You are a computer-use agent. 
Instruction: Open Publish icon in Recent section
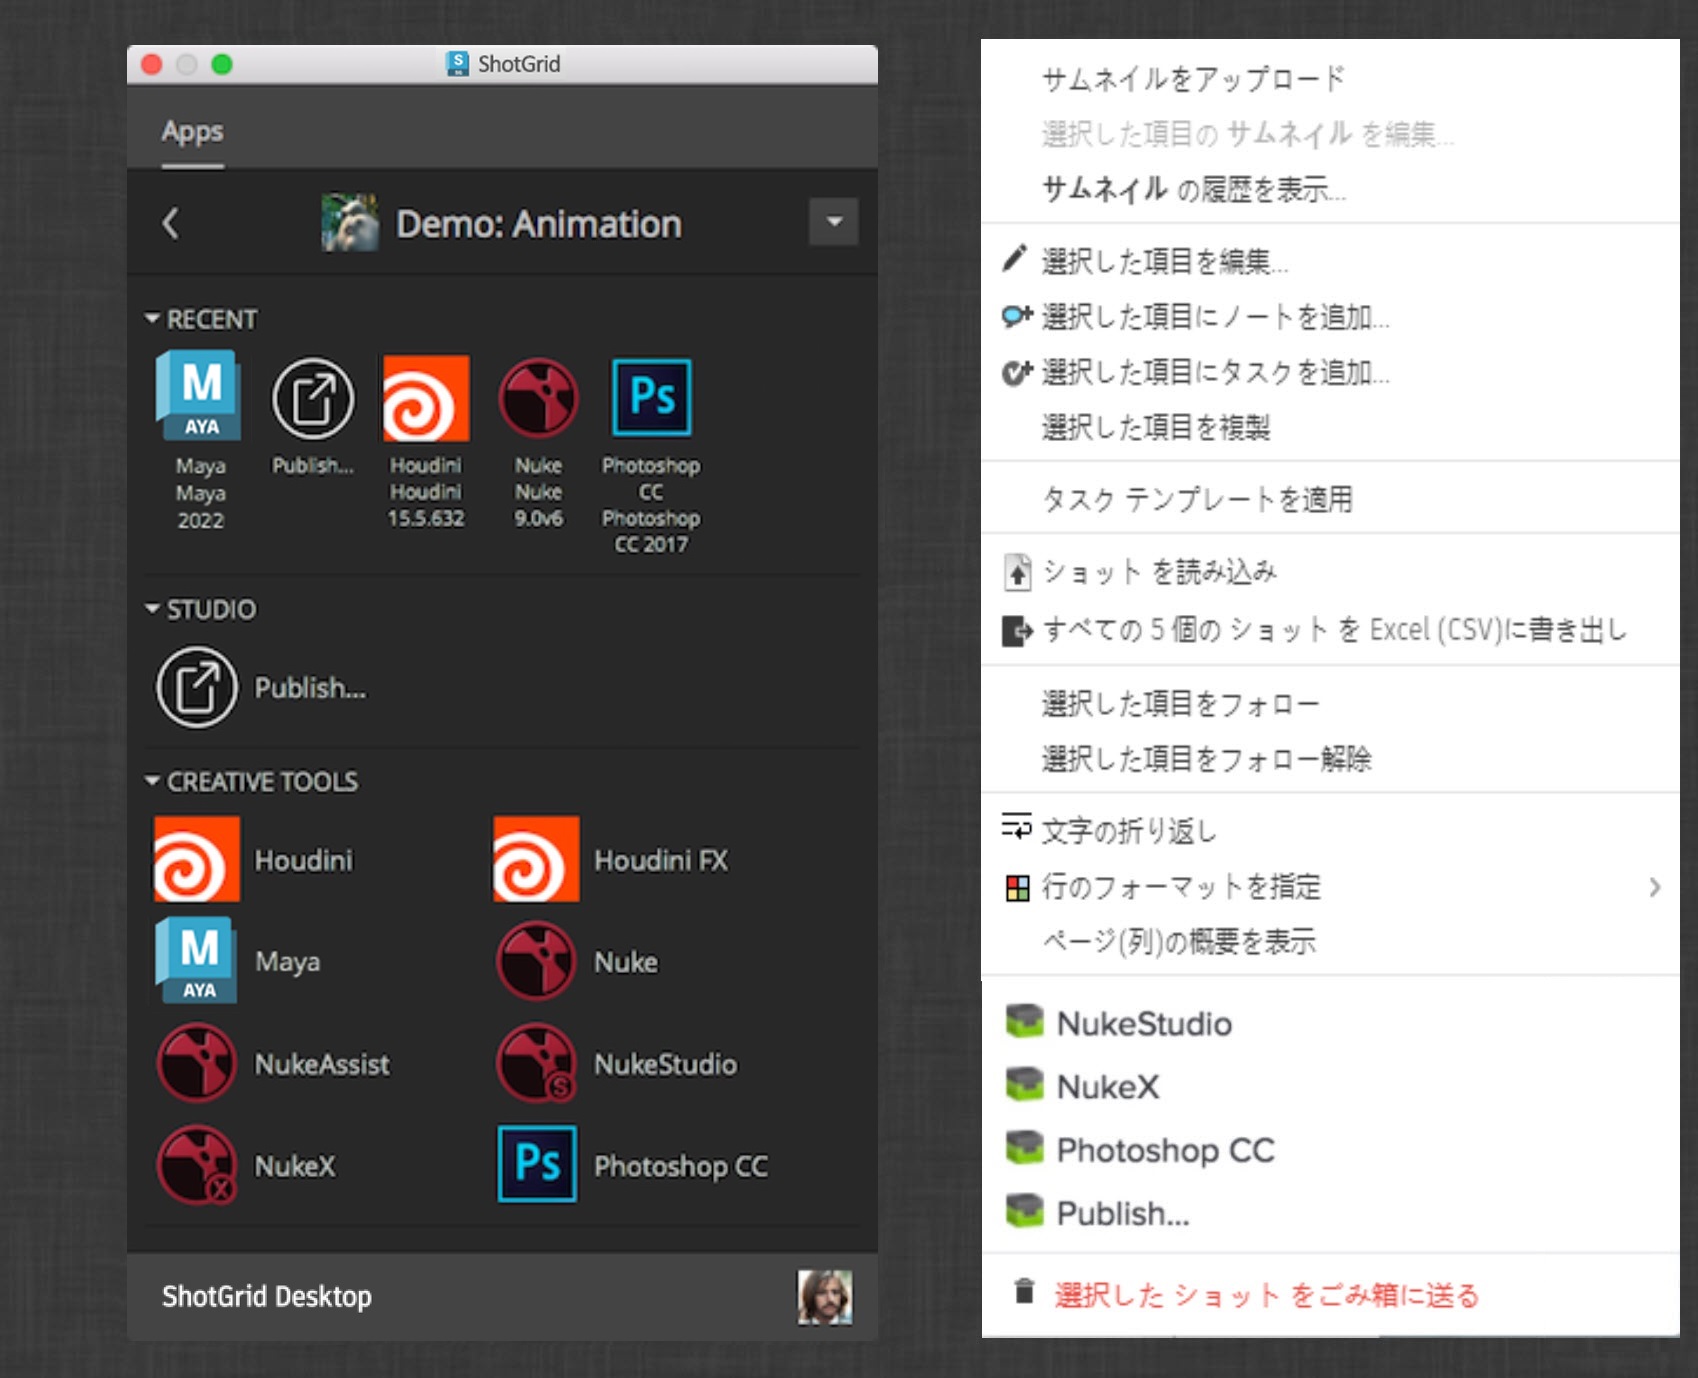(x=313, y=399)
